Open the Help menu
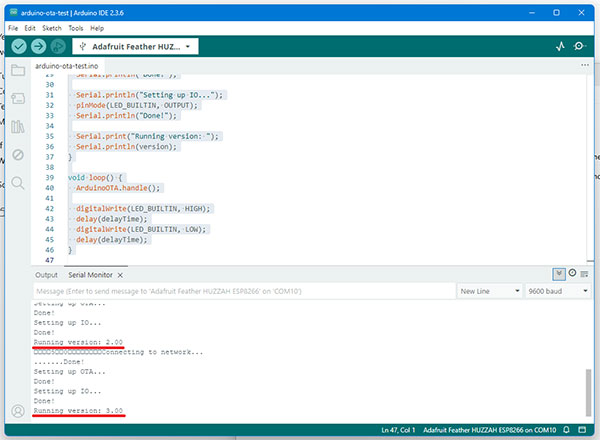This screenshot has height=440, width=600. click(97, 28)
